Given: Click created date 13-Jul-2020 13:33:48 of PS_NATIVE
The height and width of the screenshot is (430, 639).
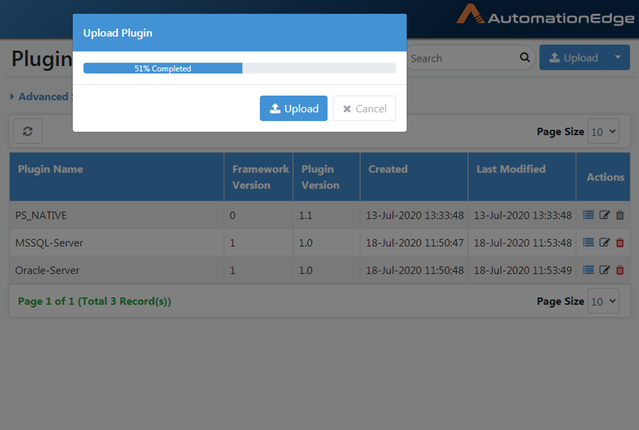Looking at the screenshot, I should [414, 215].
